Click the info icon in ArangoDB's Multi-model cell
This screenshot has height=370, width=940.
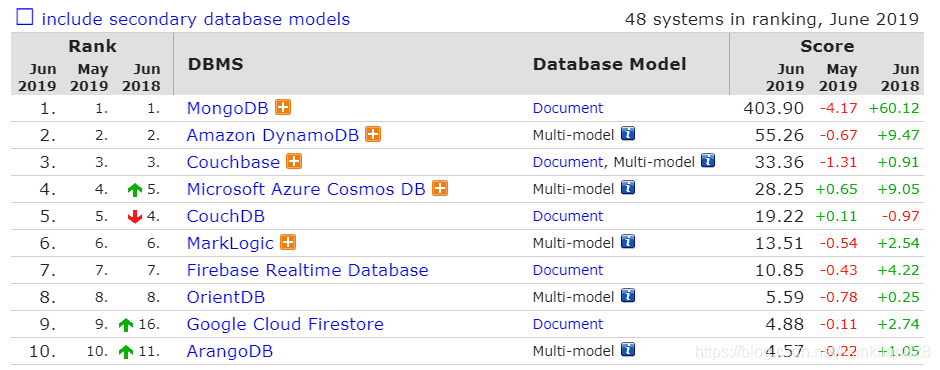pyautogui.click(x=628, y=350)
